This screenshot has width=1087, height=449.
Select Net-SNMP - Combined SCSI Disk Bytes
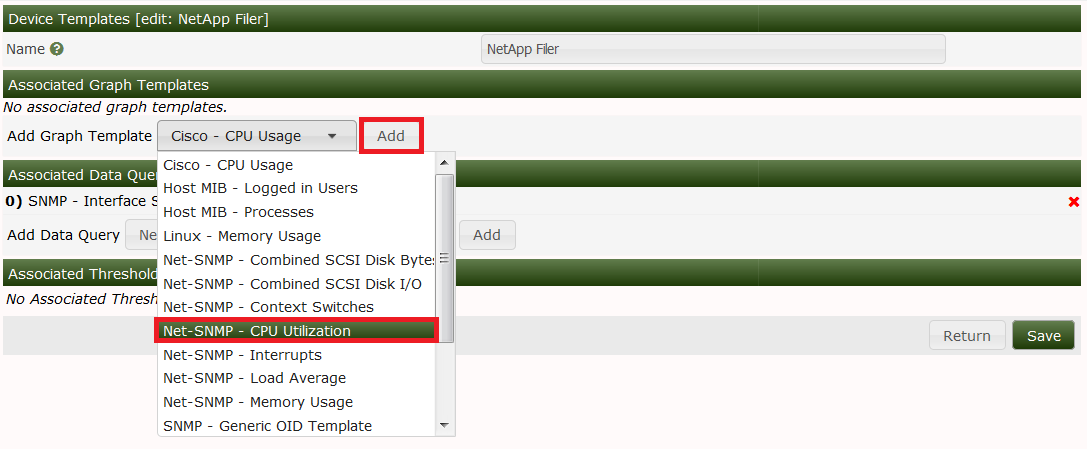pos(298,260)
